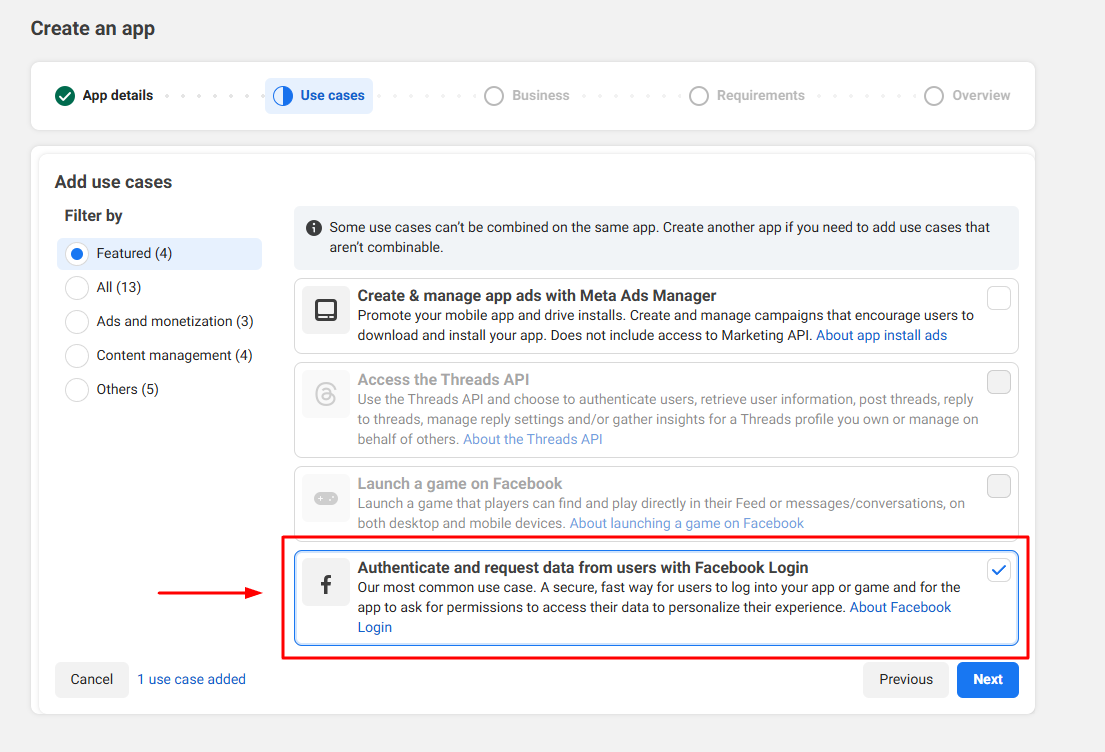
Task: Click the Cancel button
Action: (x=92, y=679)
